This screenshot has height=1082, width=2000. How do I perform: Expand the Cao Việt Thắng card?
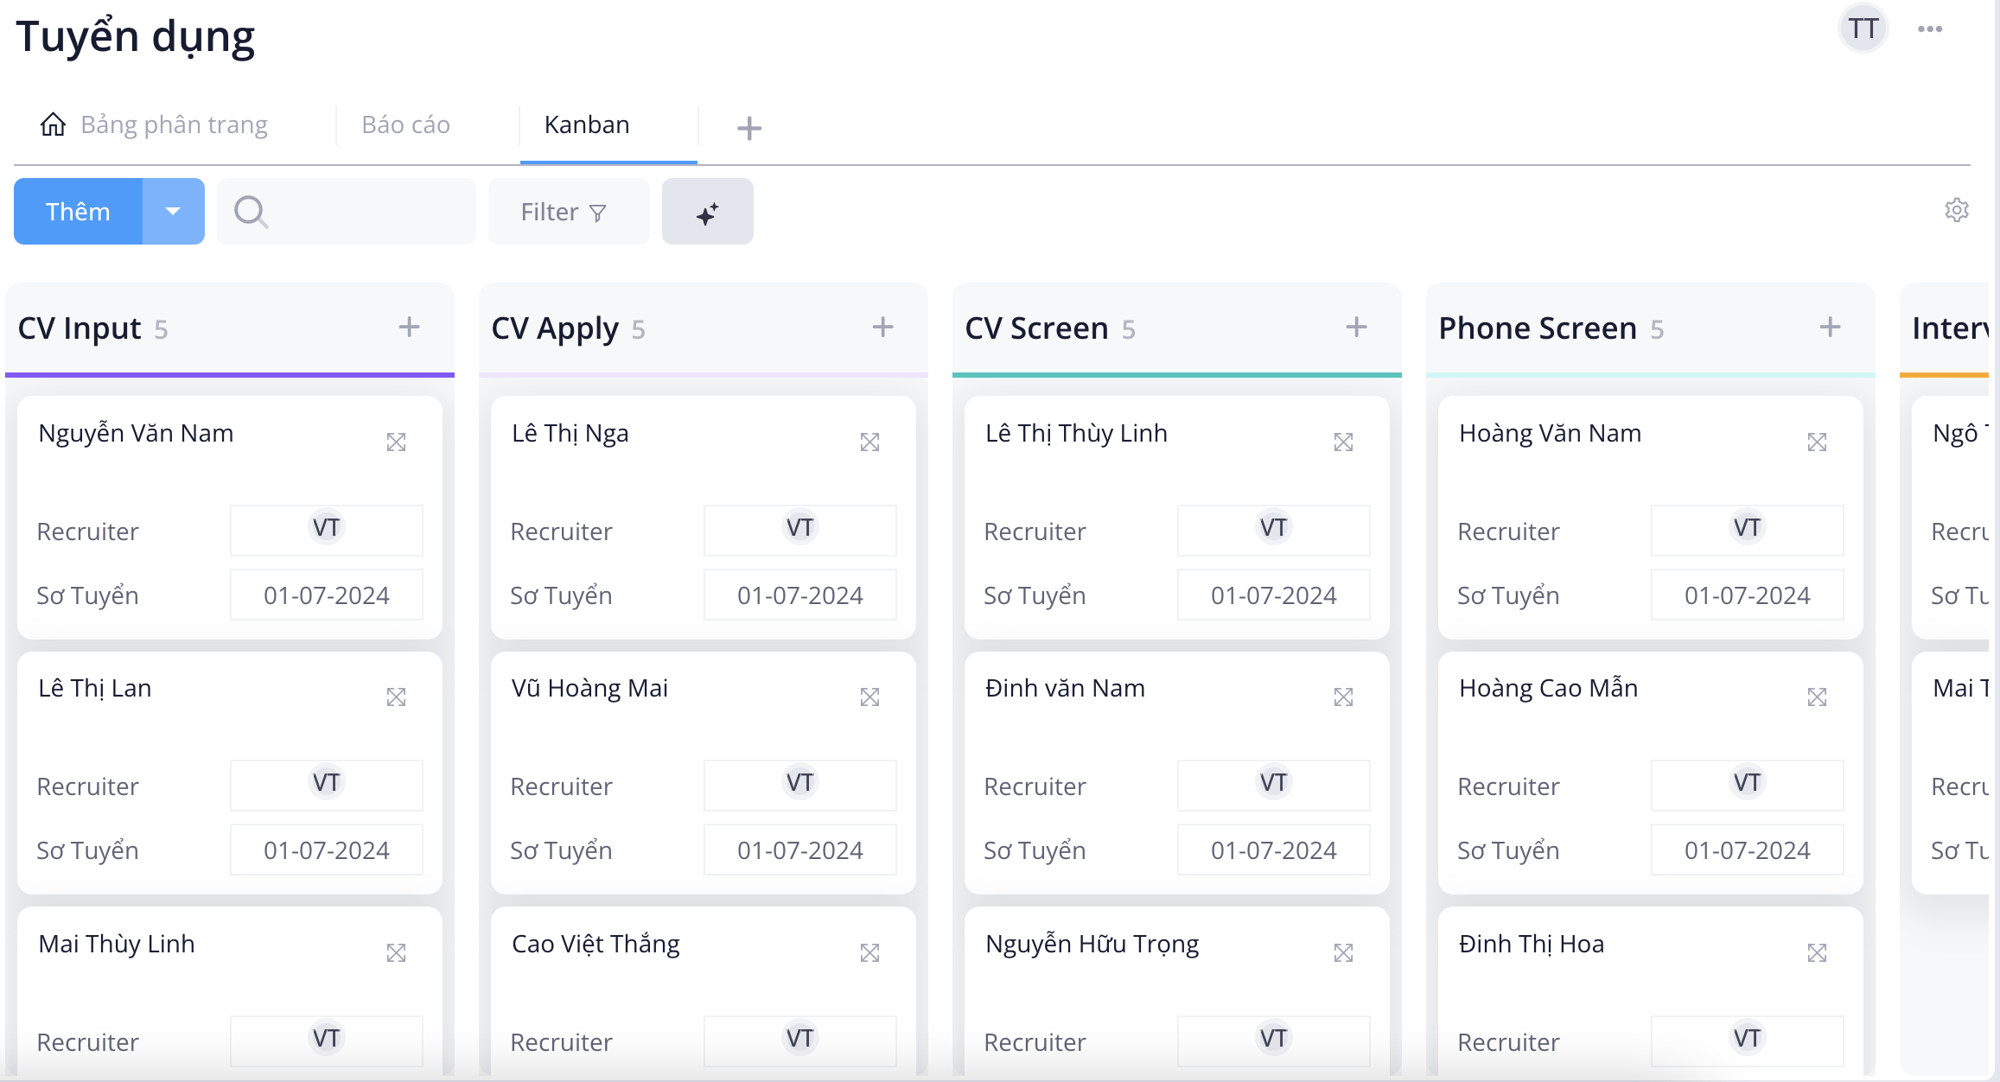[x=870, y=953]
